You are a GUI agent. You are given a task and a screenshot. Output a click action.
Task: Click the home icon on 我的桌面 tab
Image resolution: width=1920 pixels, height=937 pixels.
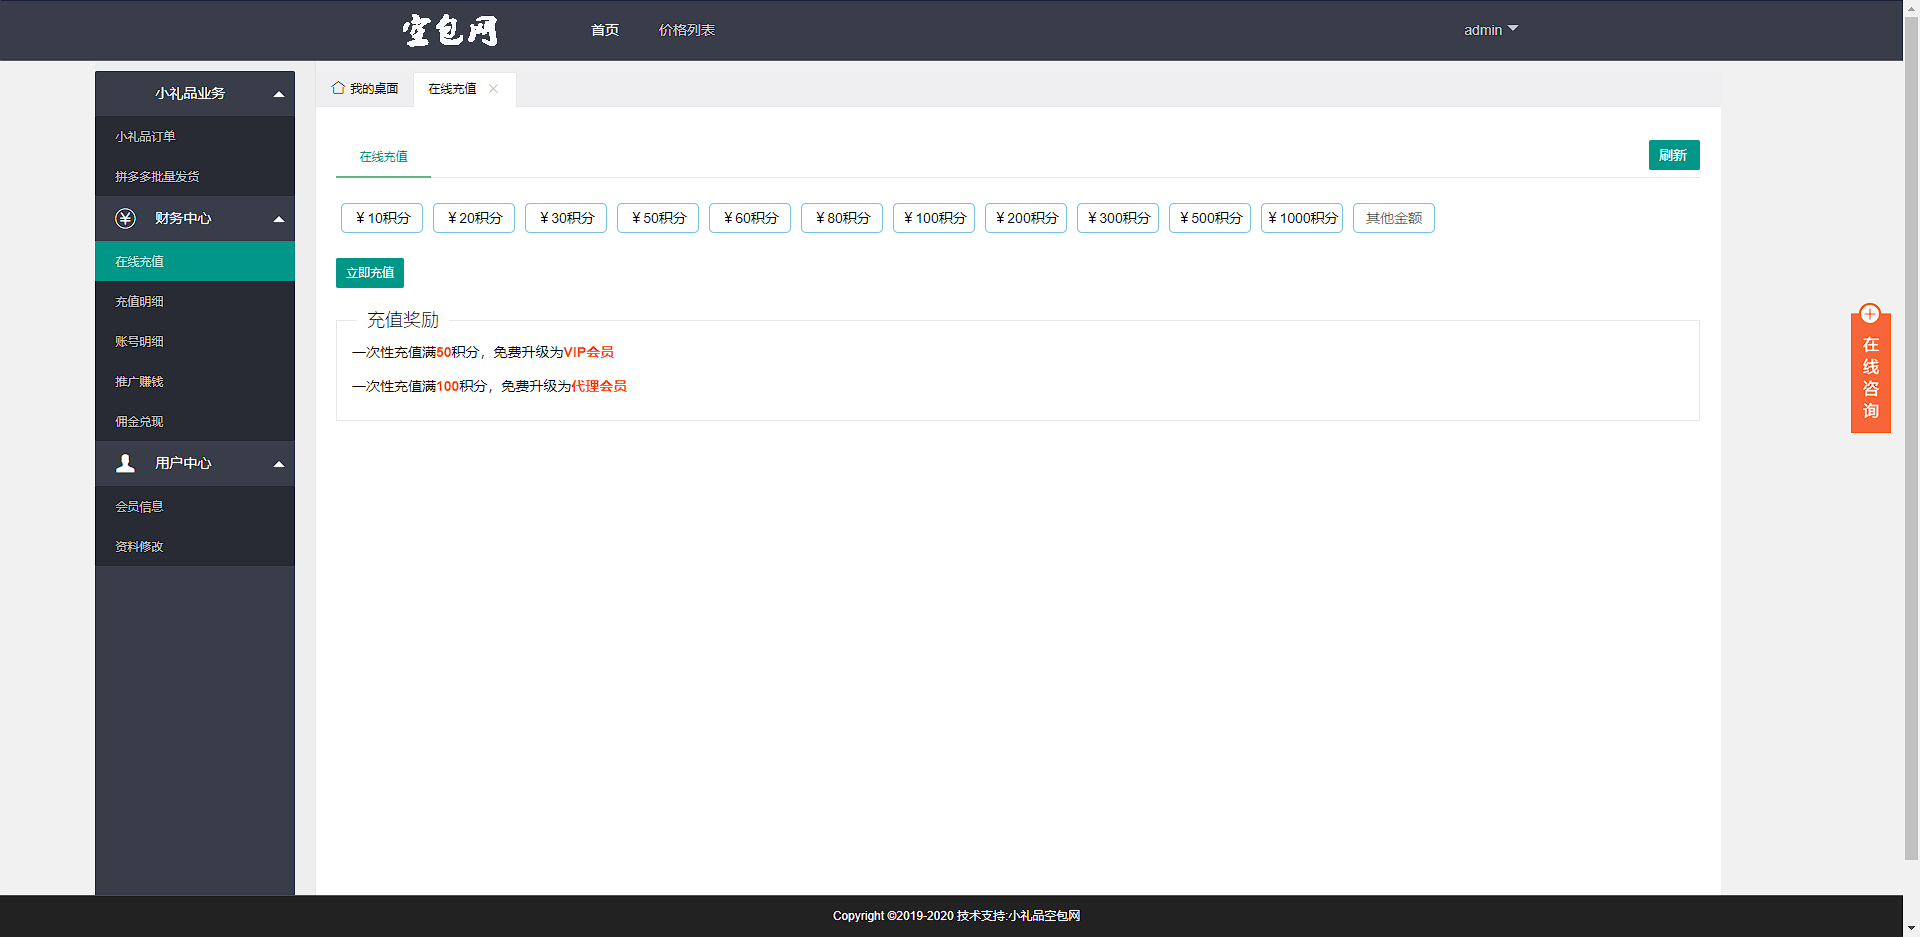pos(338,88)
